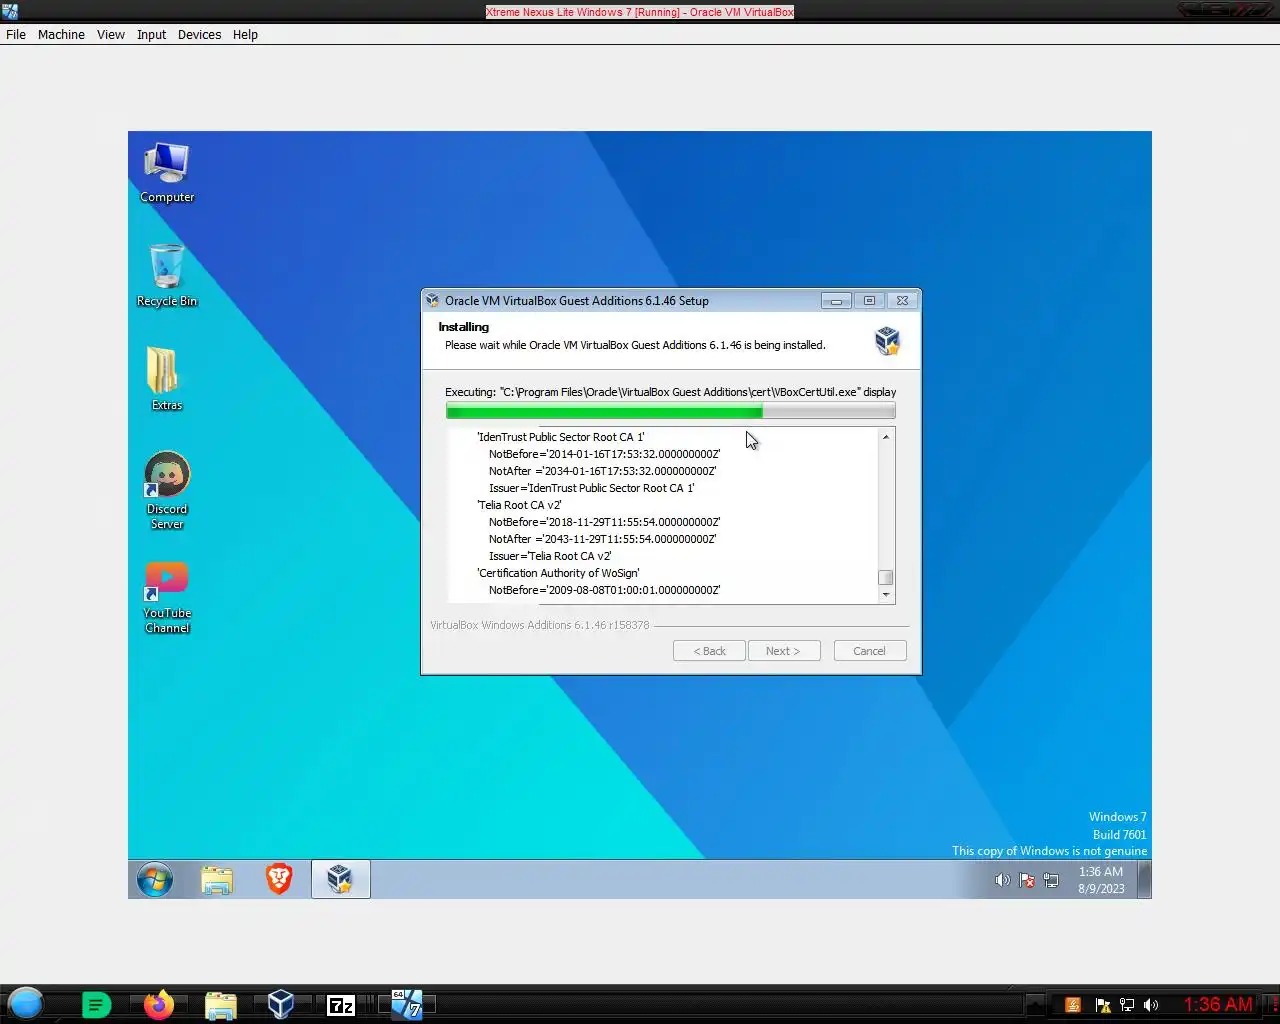Viewport: 1280px width, 1024px height.
Task: Select the Issuer='Telia Root CA v2' line
Action: 550,556
